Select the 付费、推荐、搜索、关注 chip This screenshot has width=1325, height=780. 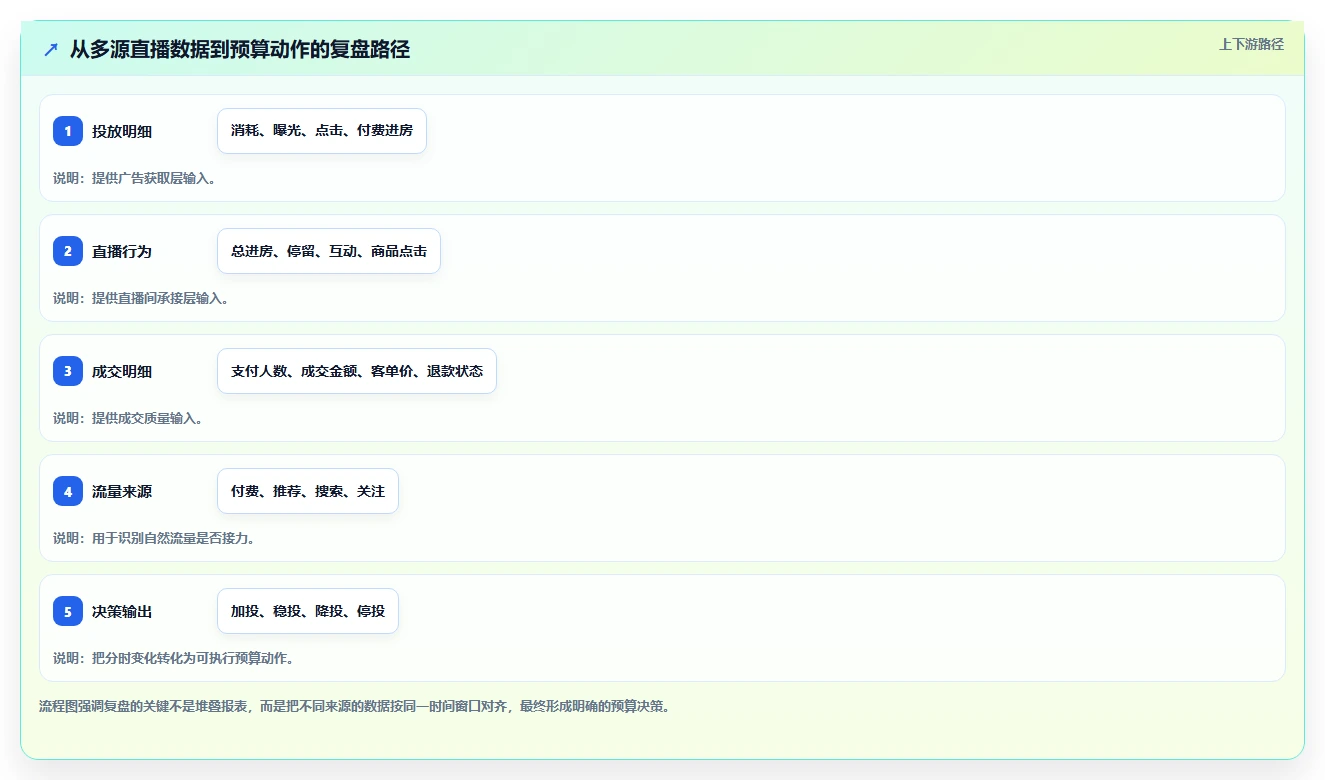click(308, 491)
